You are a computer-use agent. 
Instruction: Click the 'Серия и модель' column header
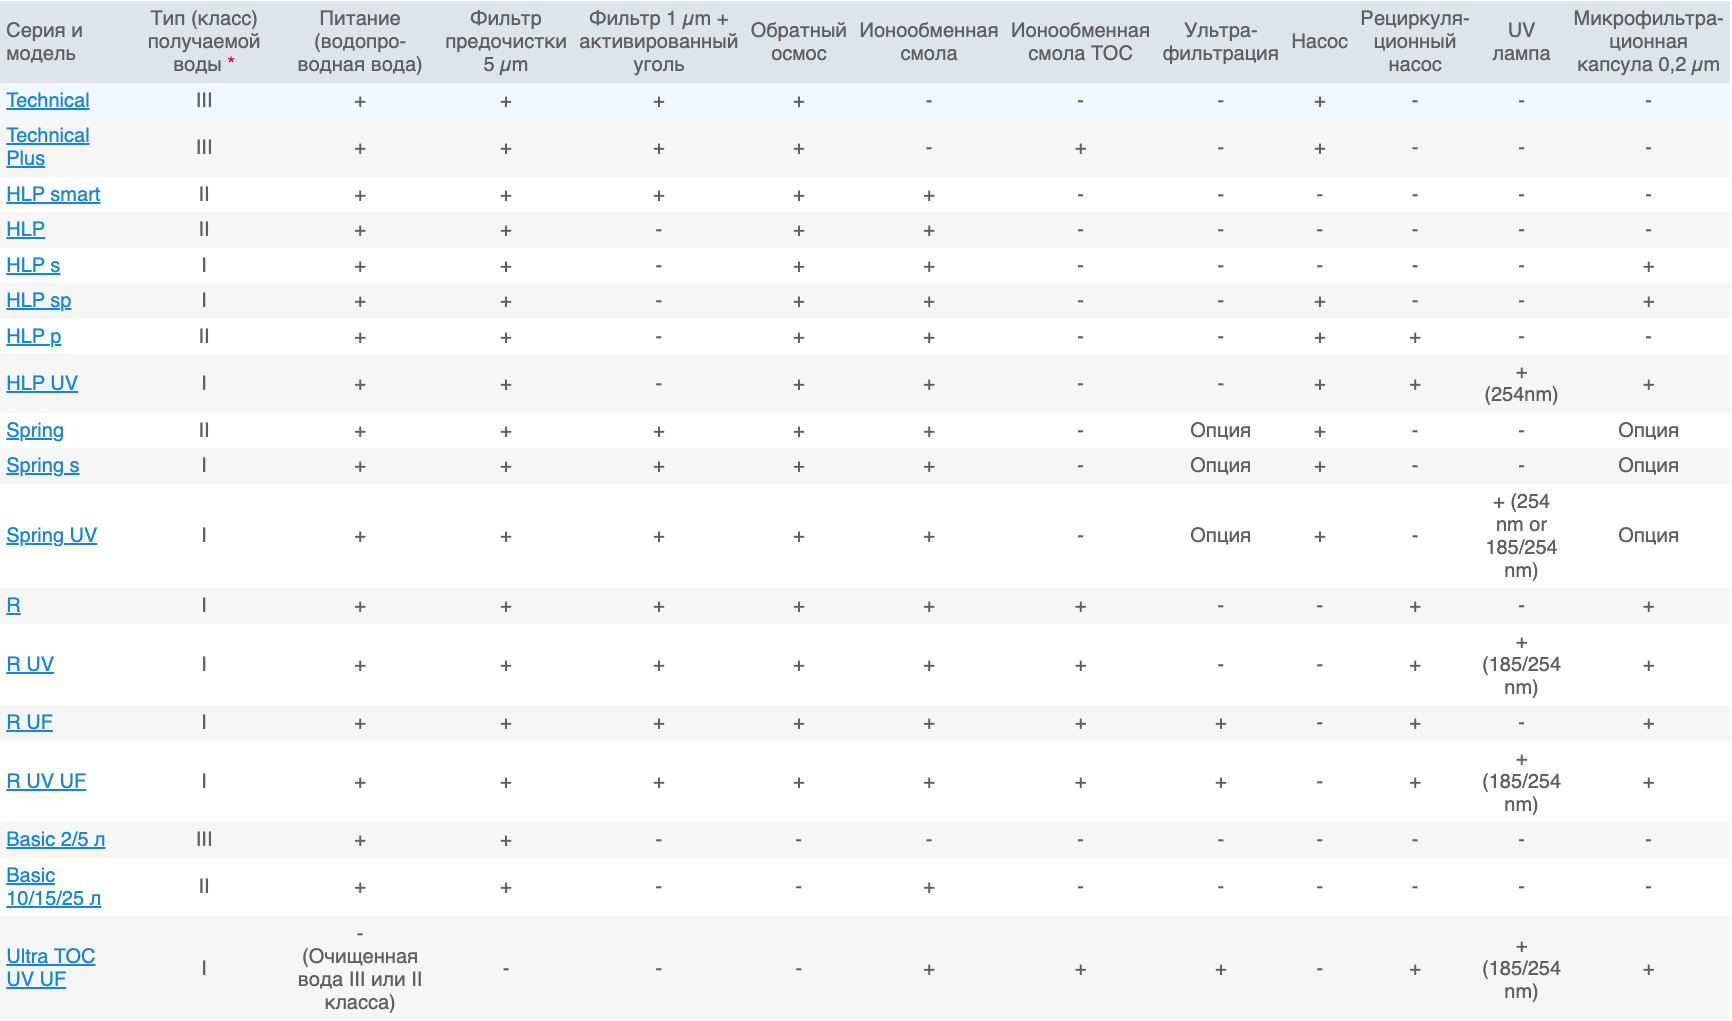tap(44, 42)
